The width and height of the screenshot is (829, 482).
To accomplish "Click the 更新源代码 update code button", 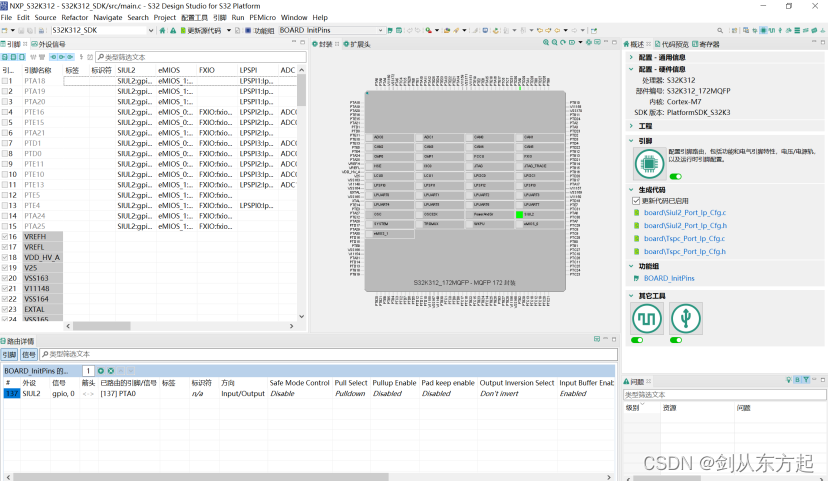I will [x=201, y=31].
